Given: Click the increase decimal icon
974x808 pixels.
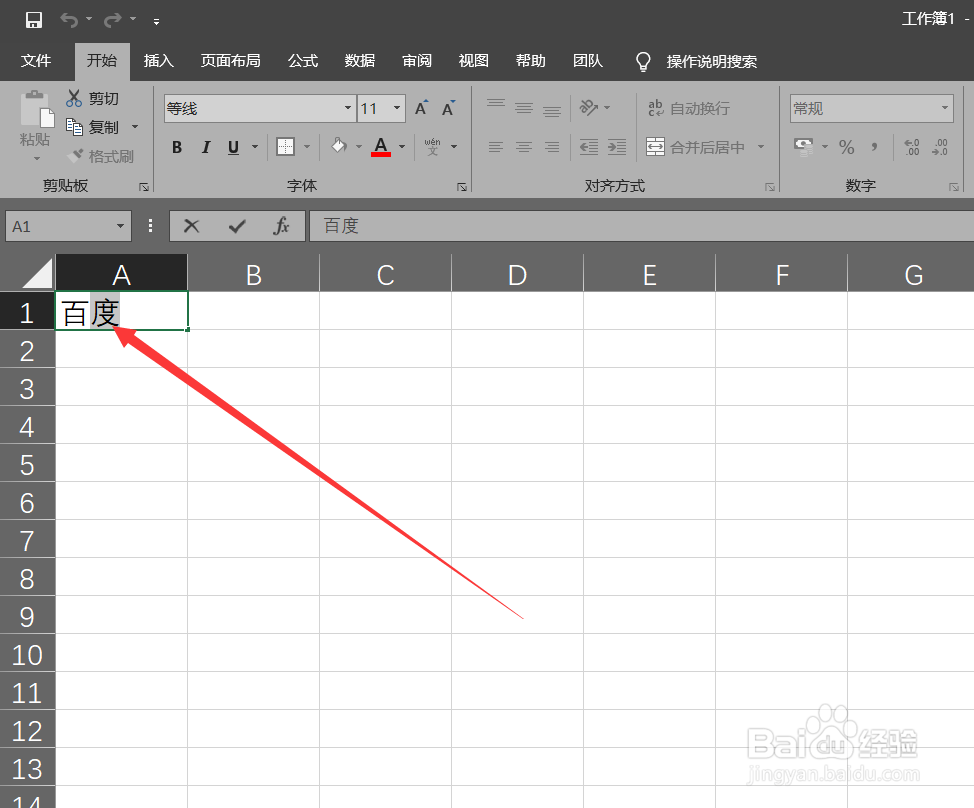Looking at the screenshot, I should pyautogui.click(x=911, y=147).
